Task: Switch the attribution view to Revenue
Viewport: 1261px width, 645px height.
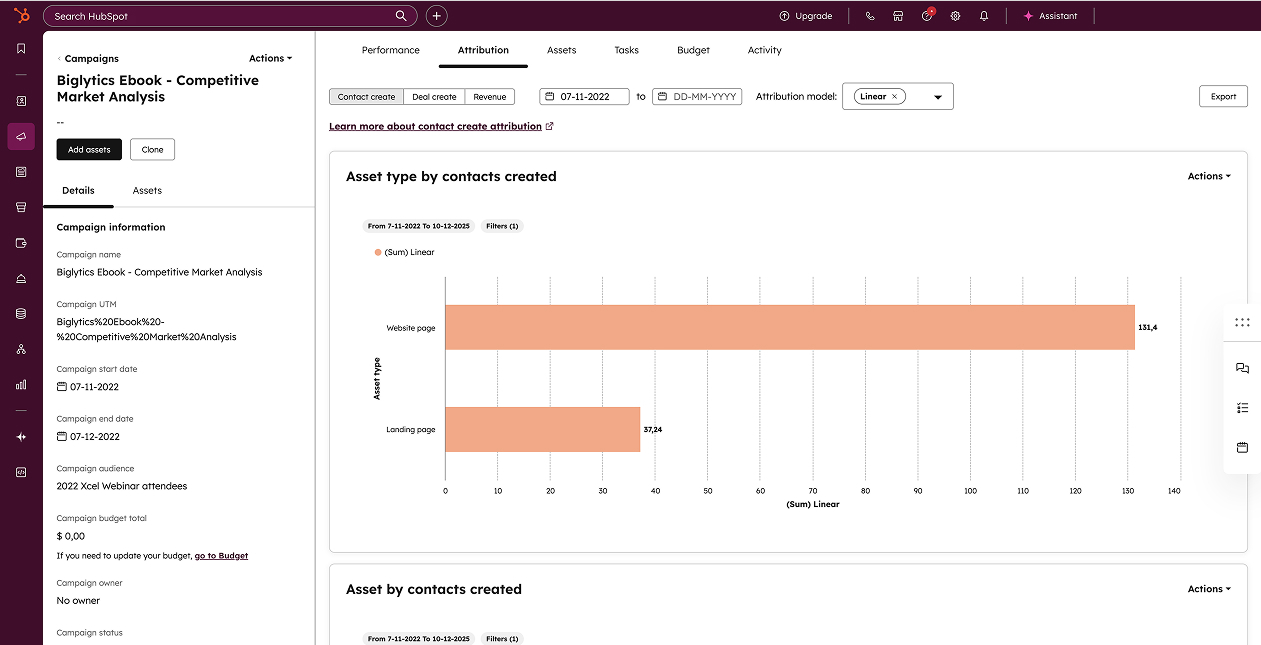Action: click(x=489, y=97)
